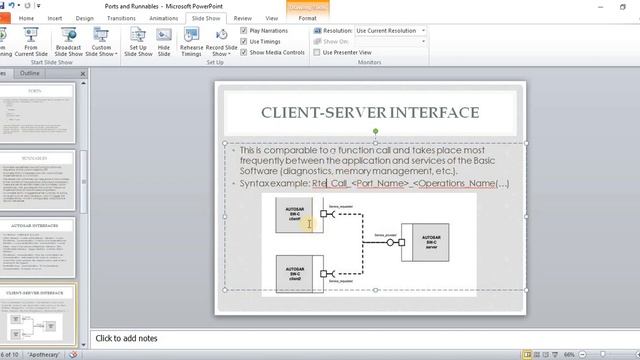Click the Hide Slide button
Viewport: 640px width, 360px height.
click(164, 42)
